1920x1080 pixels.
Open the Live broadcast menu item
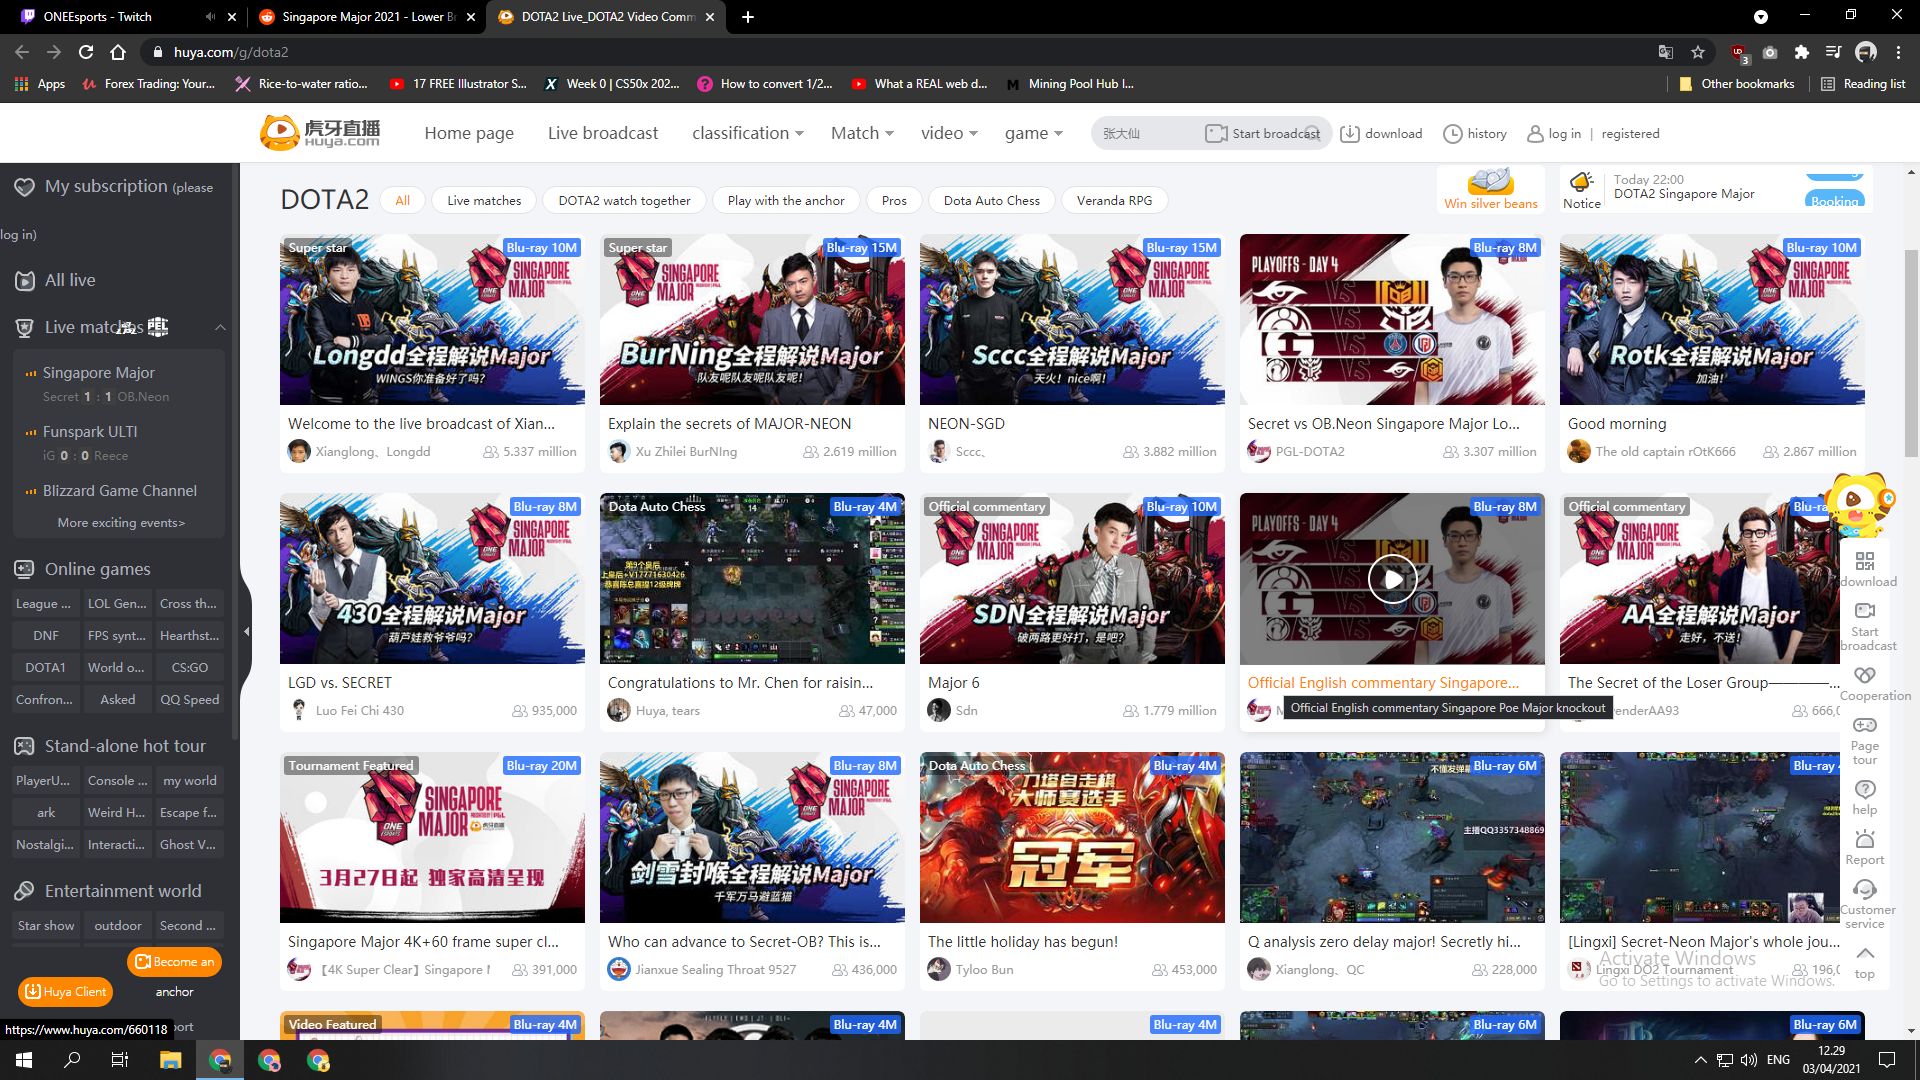pos(603,133)
